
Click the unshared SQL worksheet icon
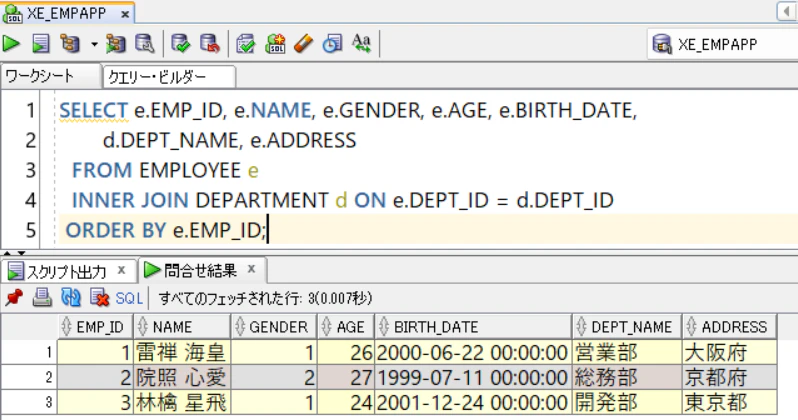pos(246,44)
